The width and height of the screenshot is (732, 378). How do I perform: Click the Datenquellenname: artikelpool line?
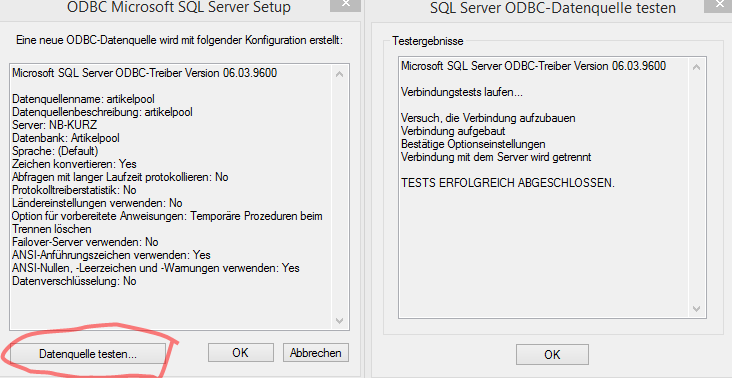point(83,99)
